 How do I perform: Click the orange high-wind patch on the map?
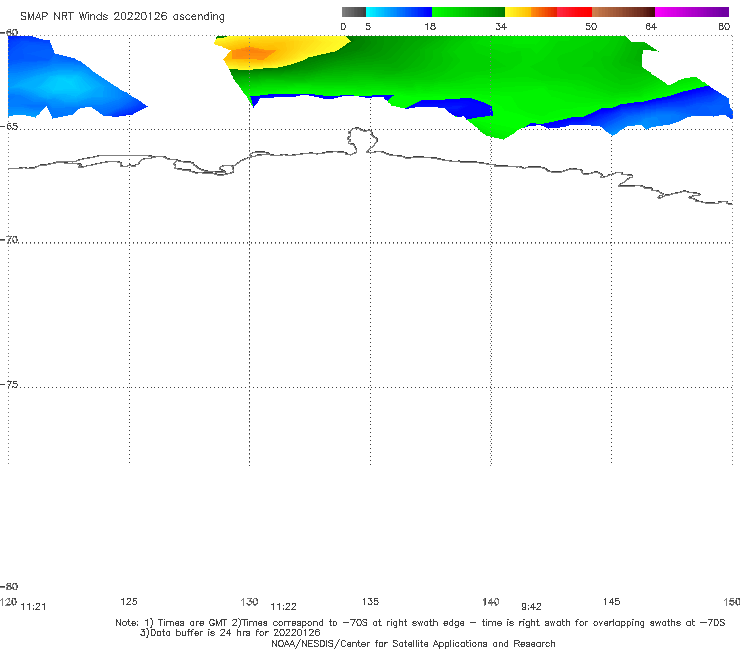pos(252,53)
